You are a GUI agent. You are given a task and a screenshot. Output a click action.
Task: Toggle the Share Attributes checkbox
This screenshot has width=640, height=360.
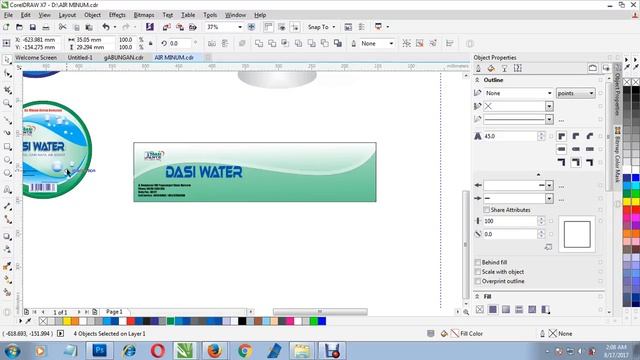487,210
